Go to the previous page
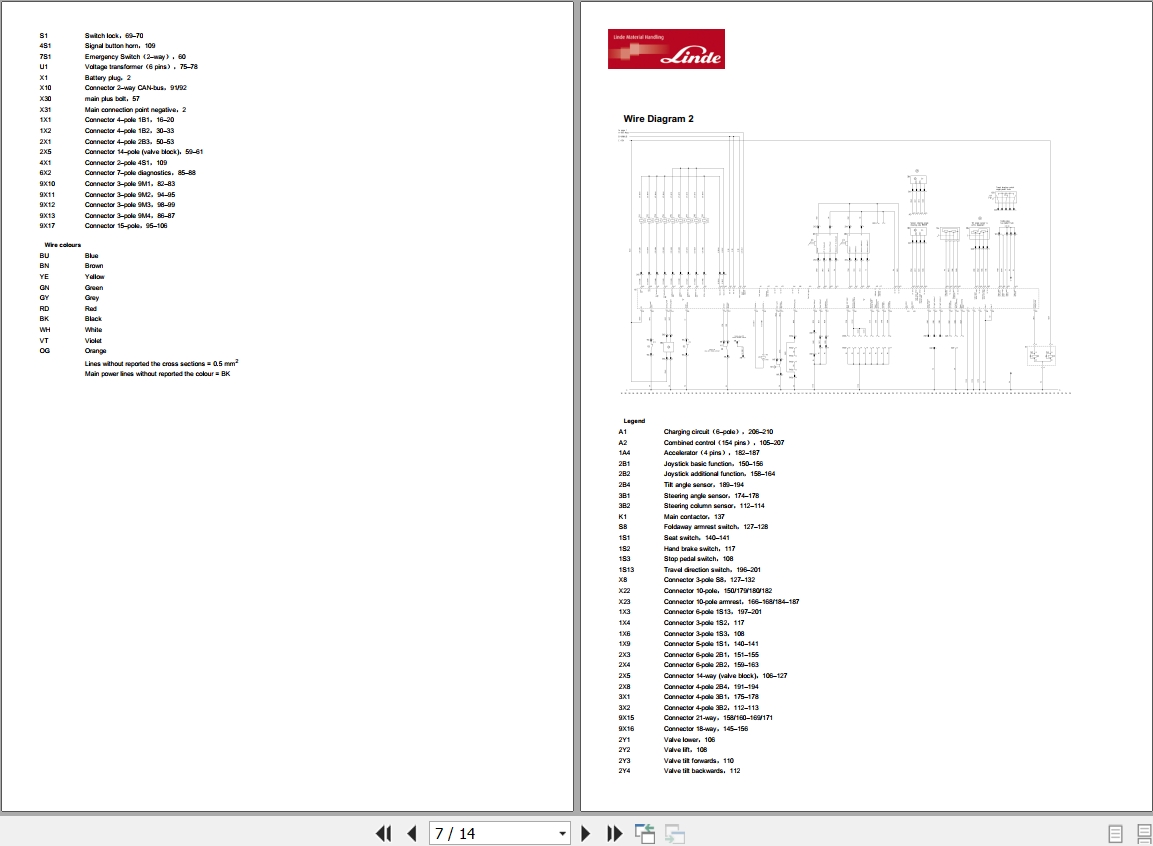 [411, 834]
